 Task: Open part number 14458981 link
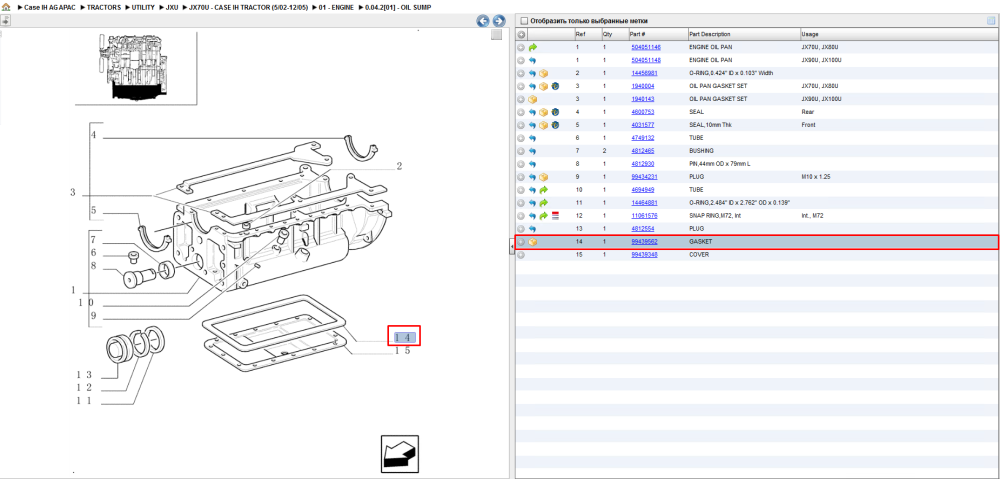pyautogui.click(x=643, y=73)
